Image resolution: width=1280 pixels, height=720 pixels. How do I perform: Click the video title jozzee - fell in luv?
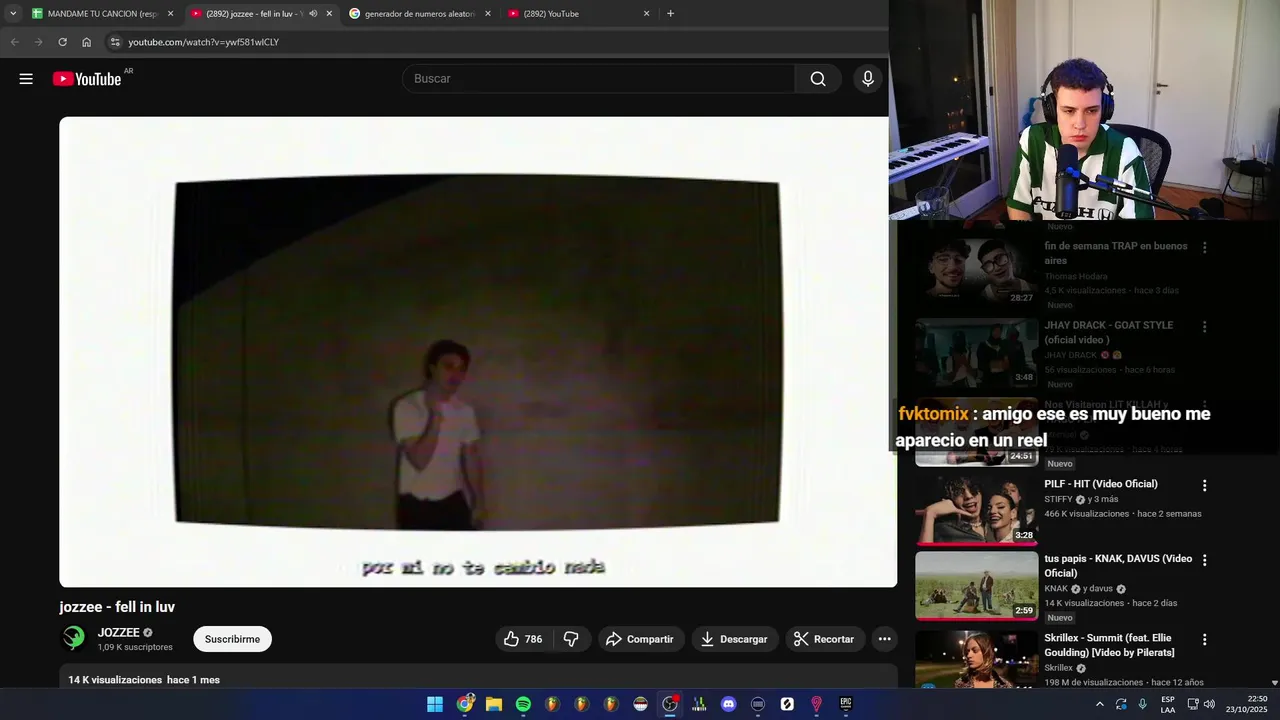[x=117, y=607]
